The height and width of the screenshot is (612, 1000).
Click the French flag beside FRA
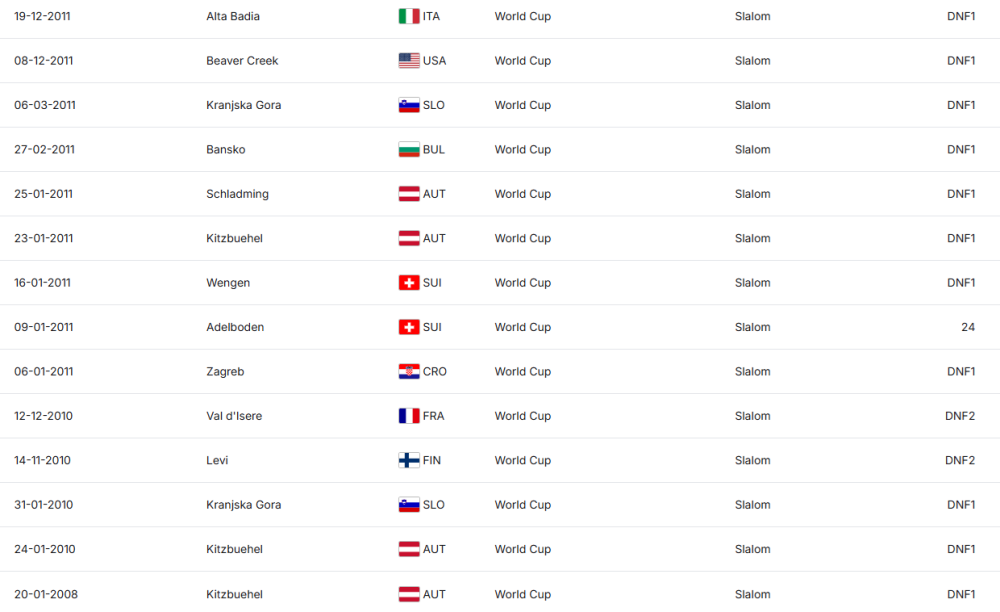(409, 416)
